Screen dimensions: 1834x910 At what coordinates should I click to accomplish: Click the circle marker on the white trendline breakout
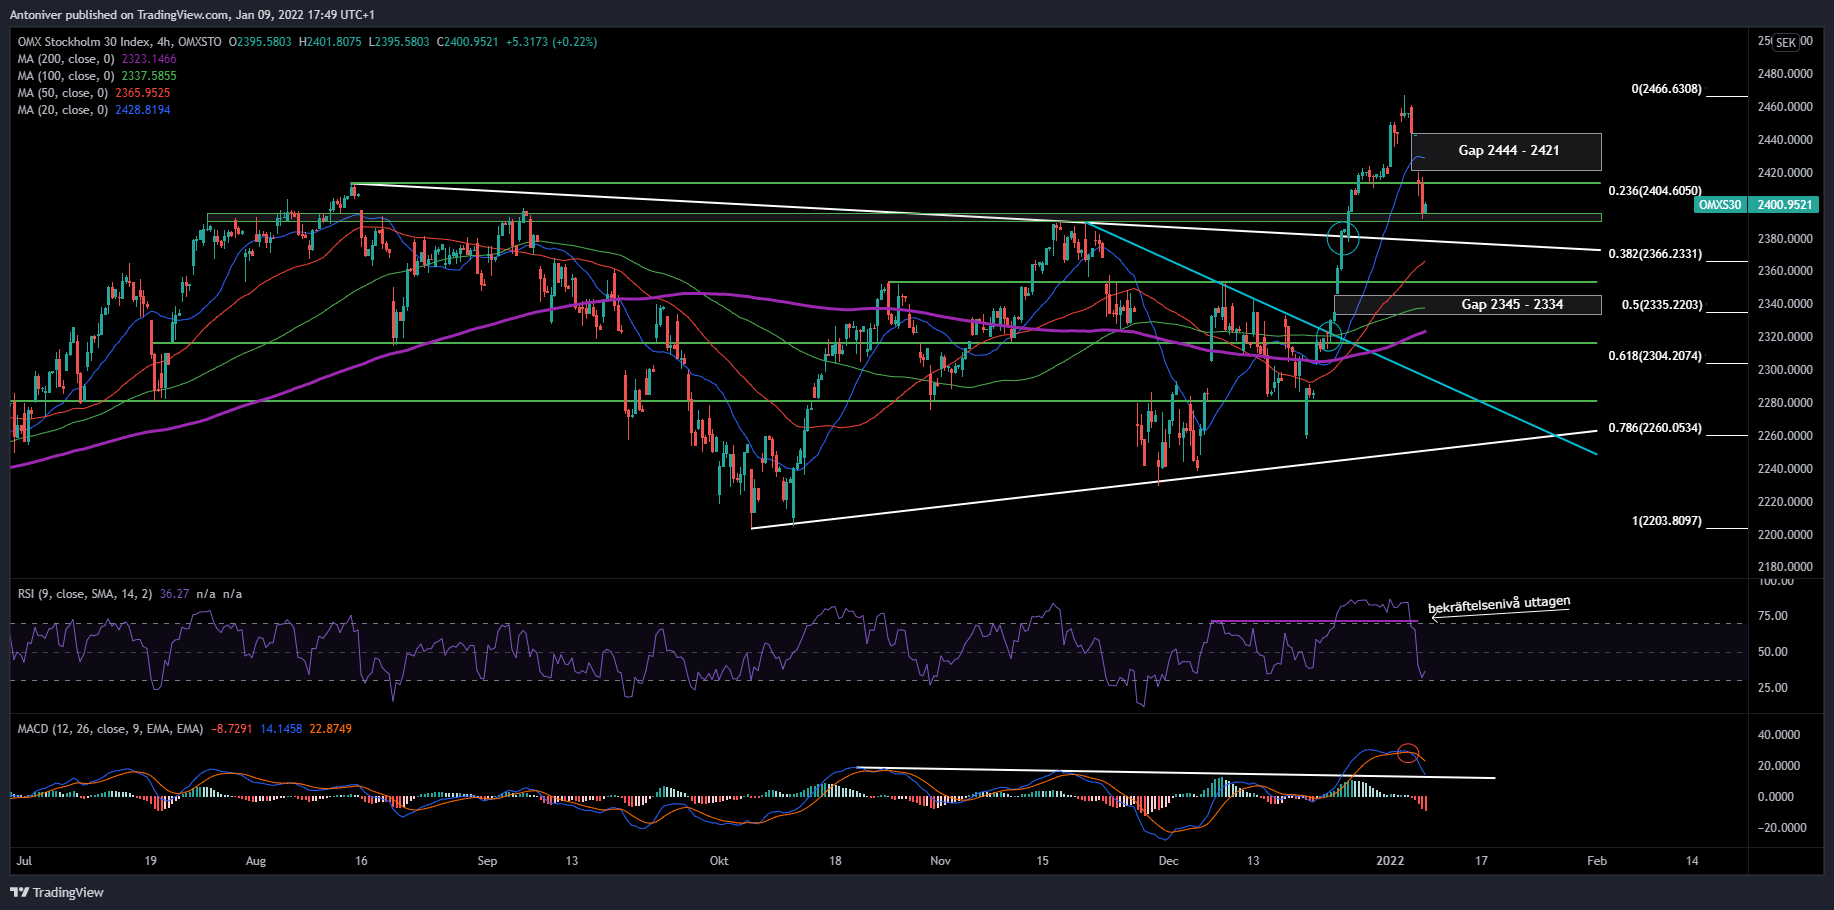[x=1343, y=239]
